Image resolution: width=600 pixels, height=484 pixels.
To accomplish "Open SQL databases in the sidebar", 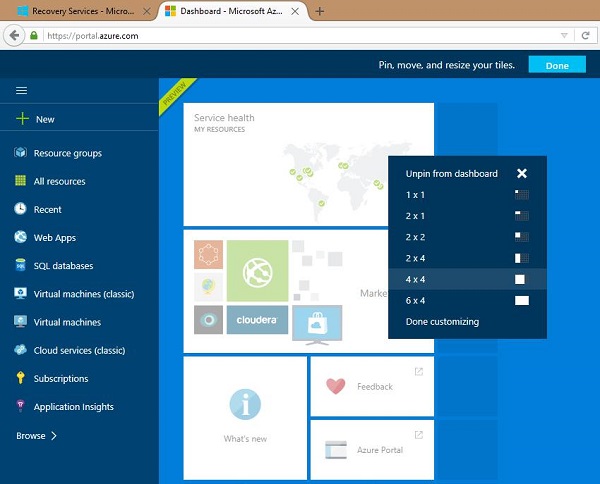I will [63, 266].
